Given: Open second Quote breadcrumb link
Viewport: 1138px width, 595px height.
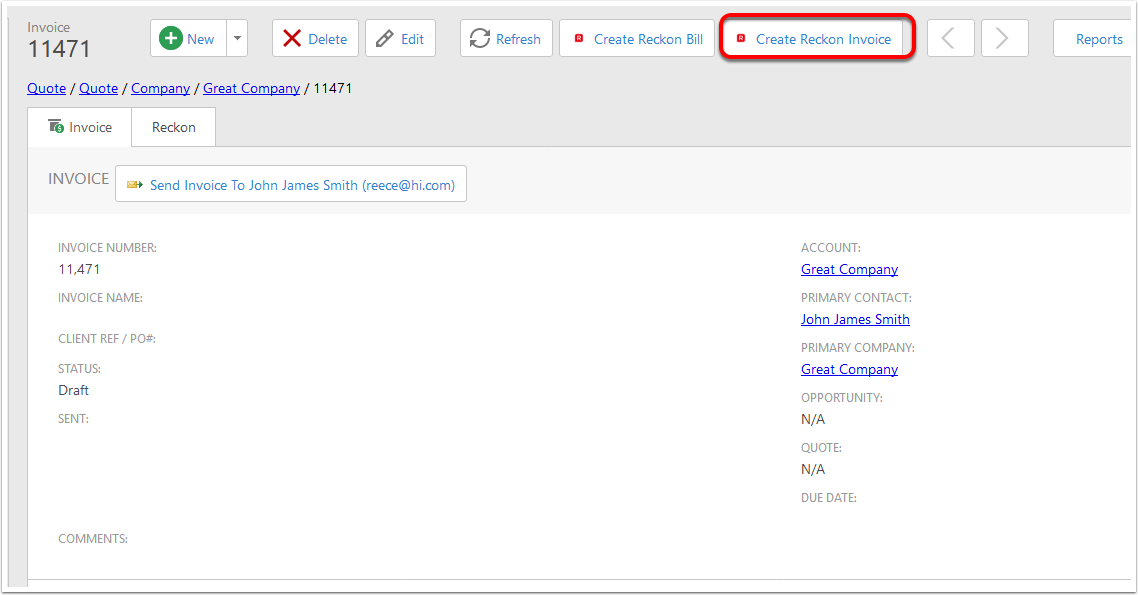Looking at the screenshot, I should click(x=98, y=88).
